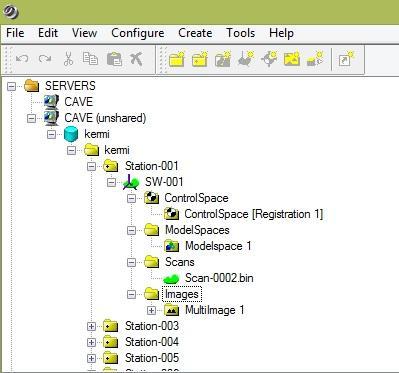Image resolution: width=399 pixels, height=373 pixels.
Task: Click the create new station folder icon
Action: point(200,59)
